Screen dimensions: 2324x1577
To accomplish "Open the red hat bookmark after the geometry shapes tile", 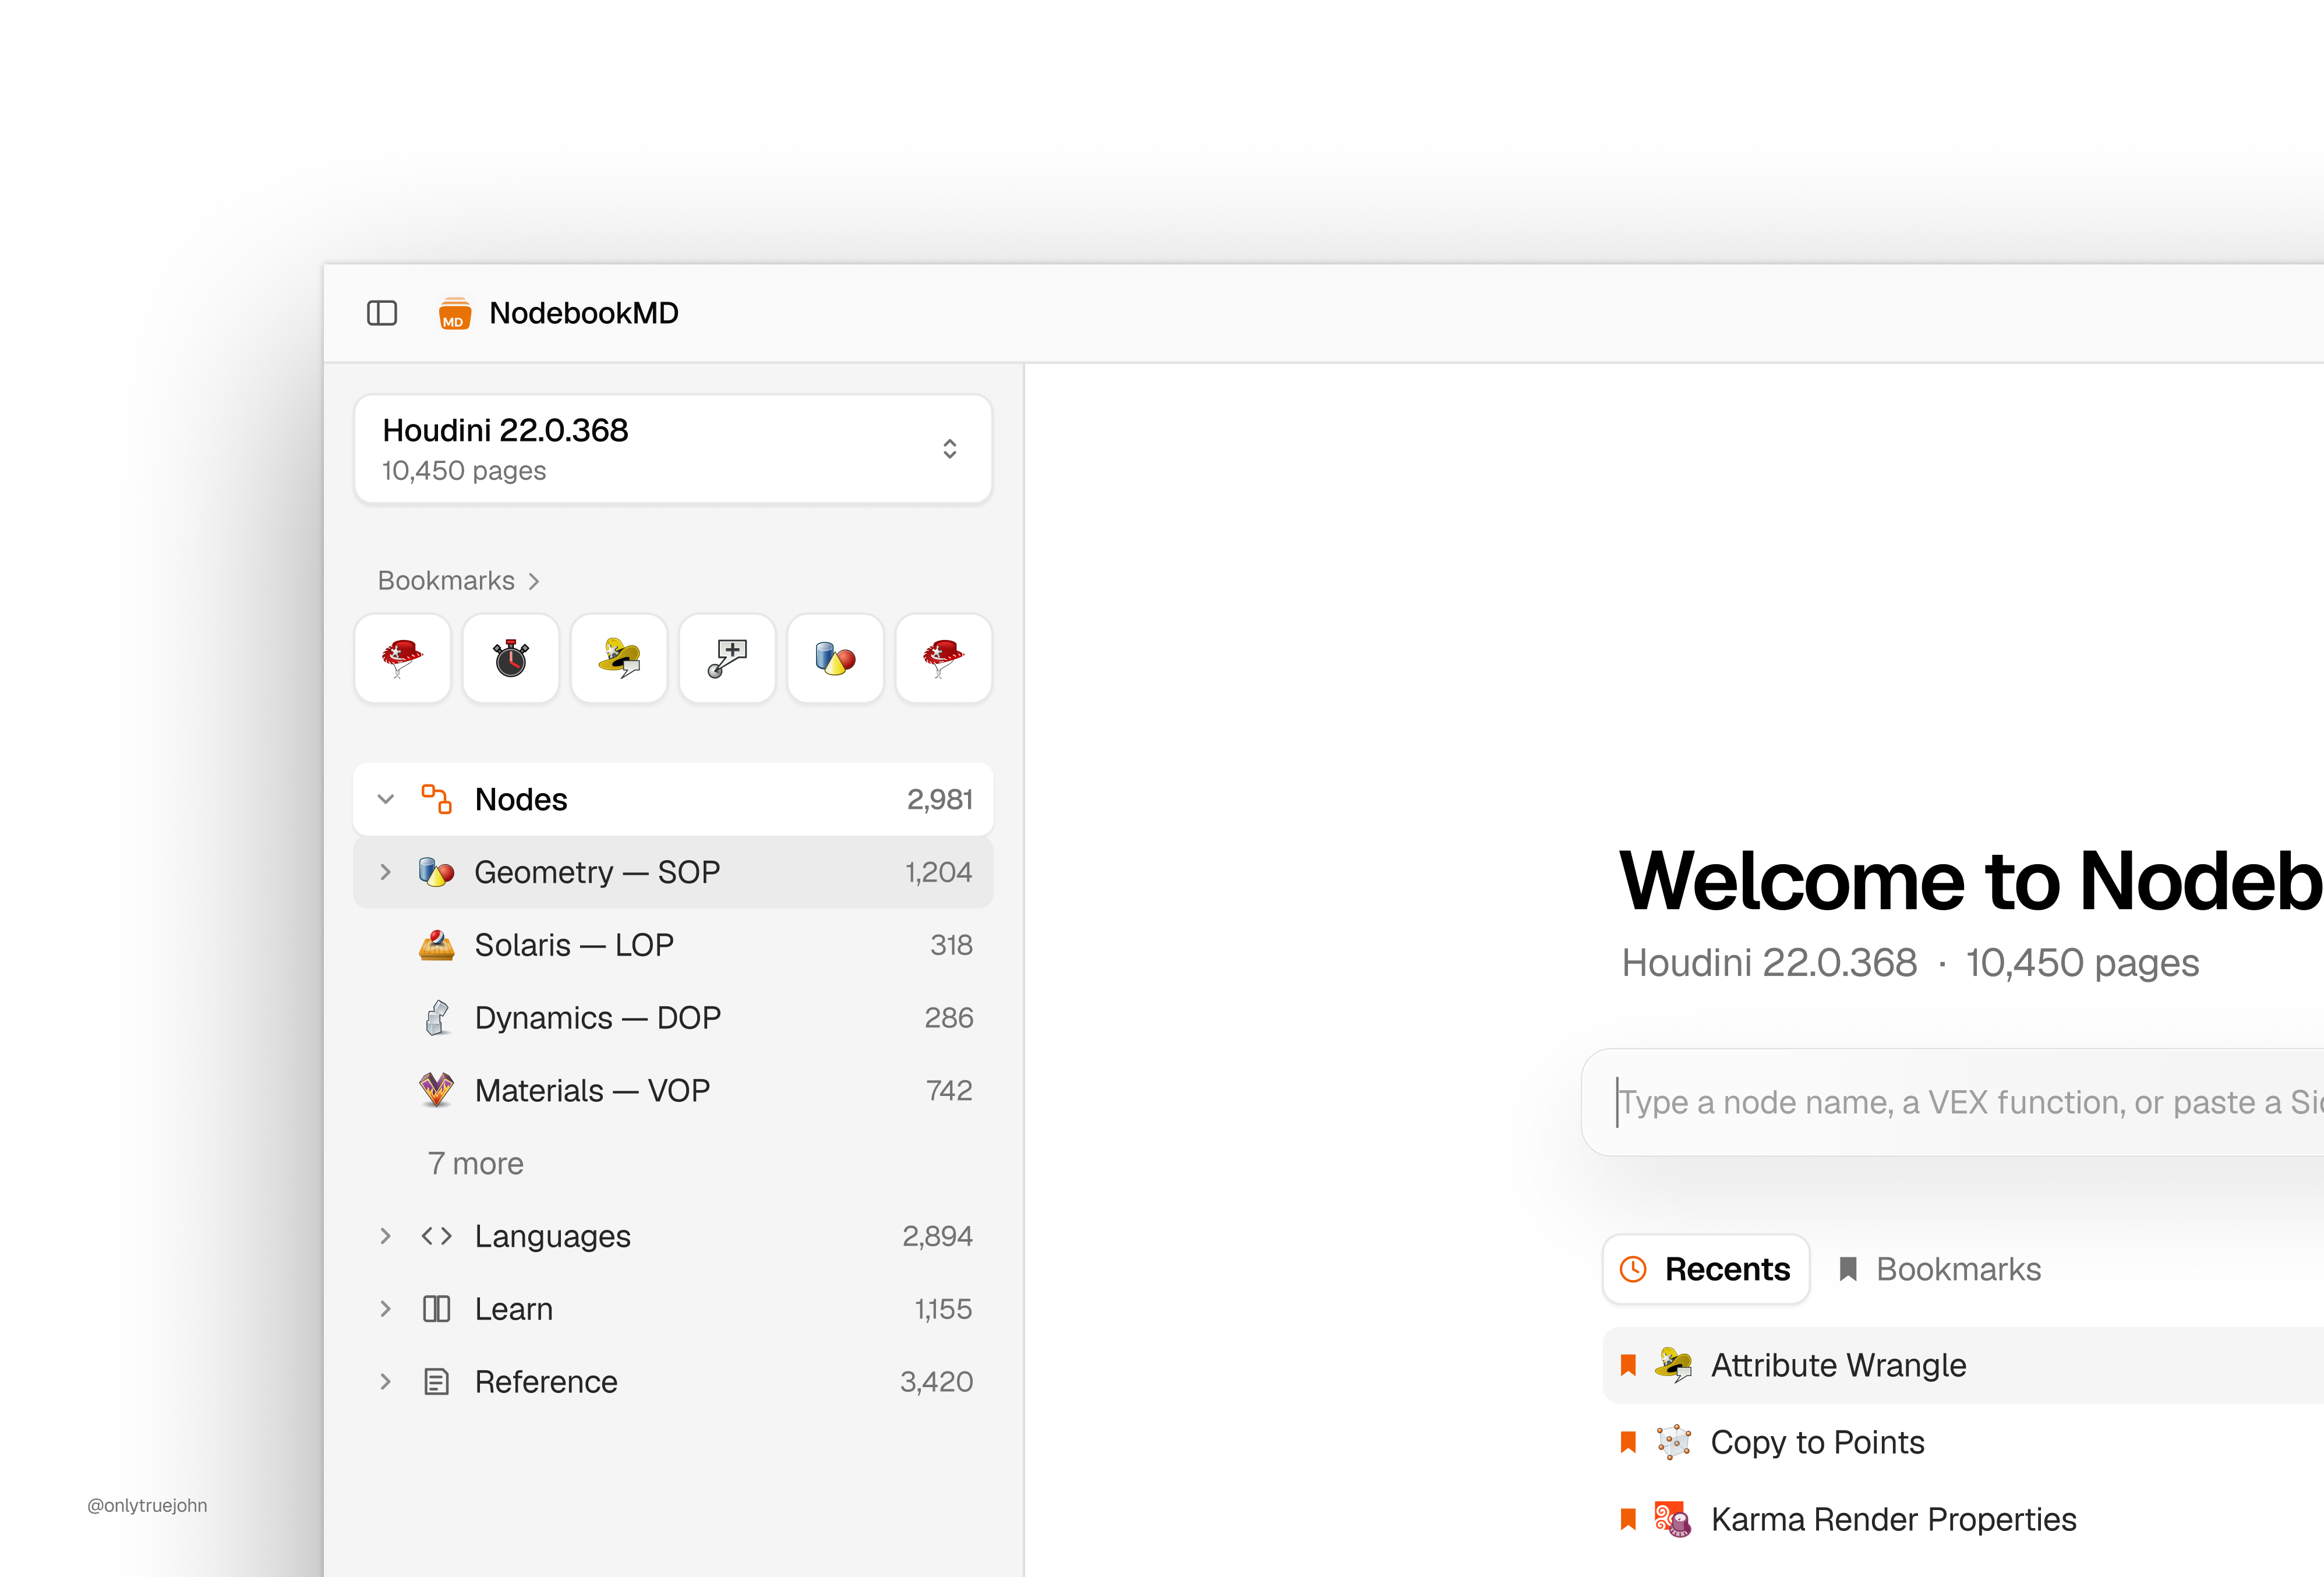I will click(943, 658).
